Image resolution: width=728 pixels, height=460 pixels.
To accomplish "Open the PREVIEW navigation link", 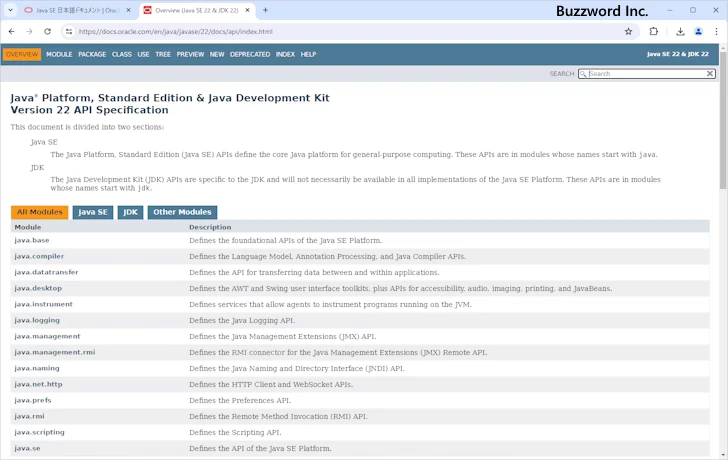I will tap(190, 54).
